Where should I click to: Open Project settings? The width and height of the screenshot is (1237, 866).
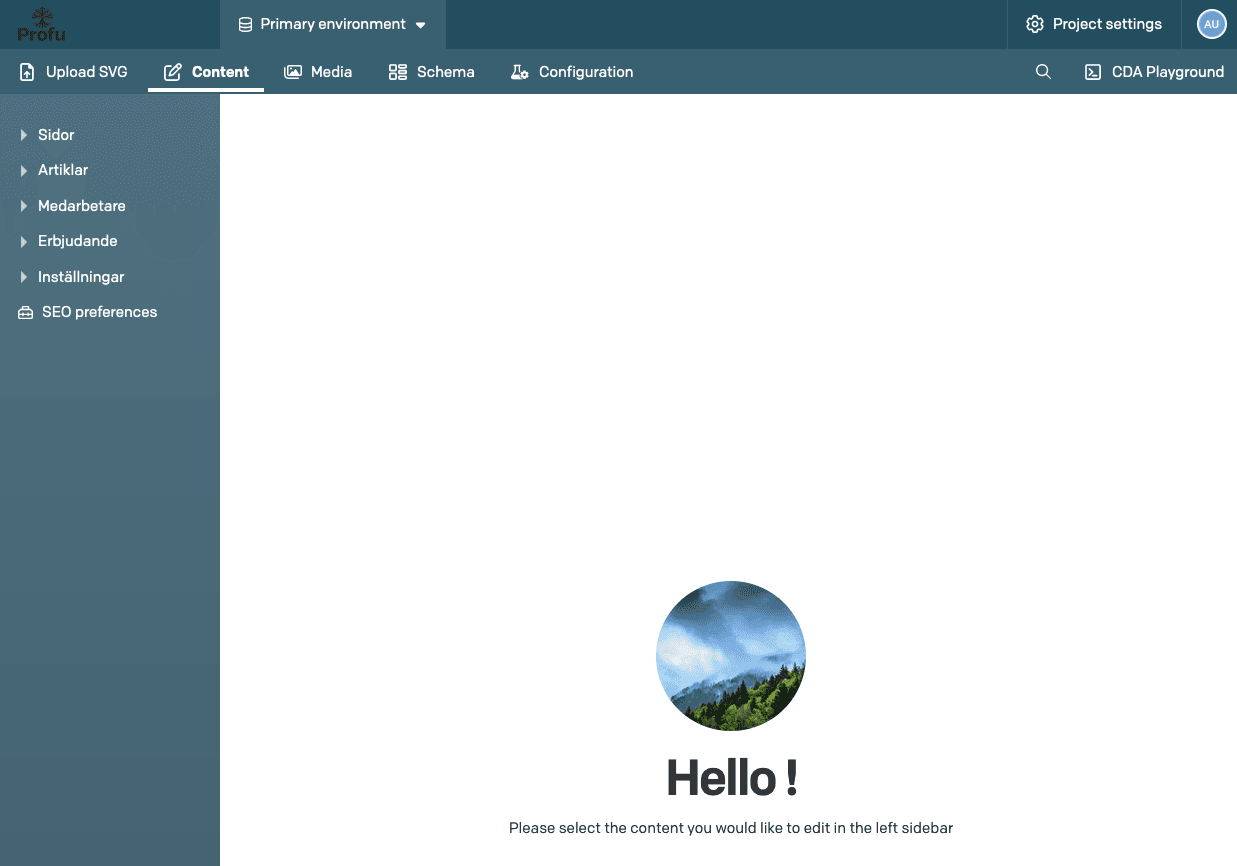1094,24
